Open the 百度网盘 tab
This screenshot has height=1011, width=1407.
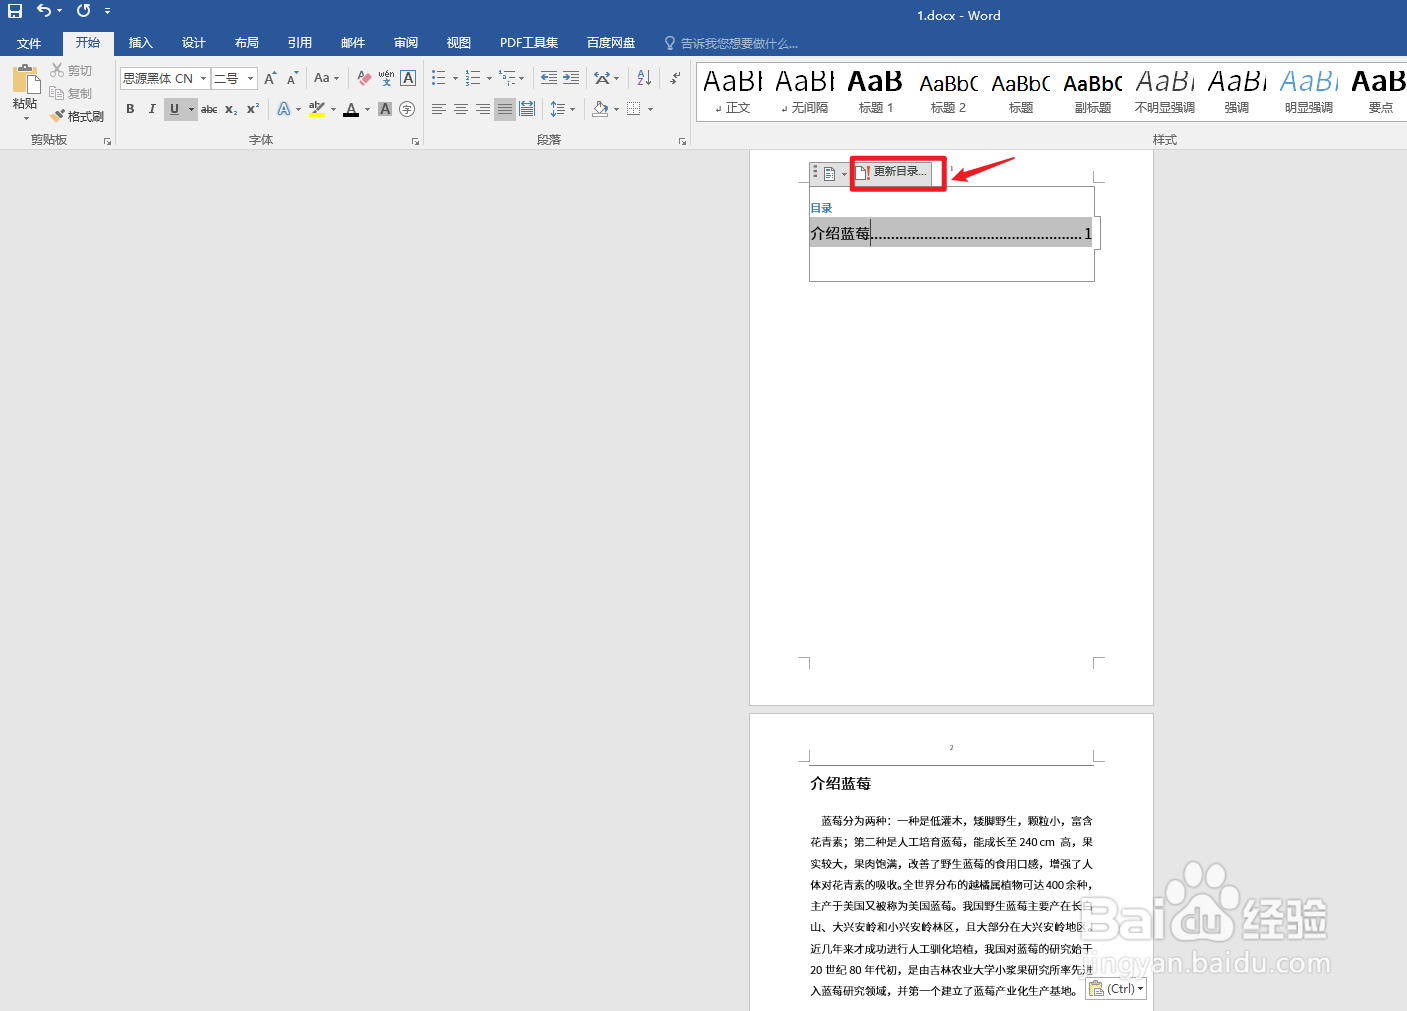pos(611,43)
